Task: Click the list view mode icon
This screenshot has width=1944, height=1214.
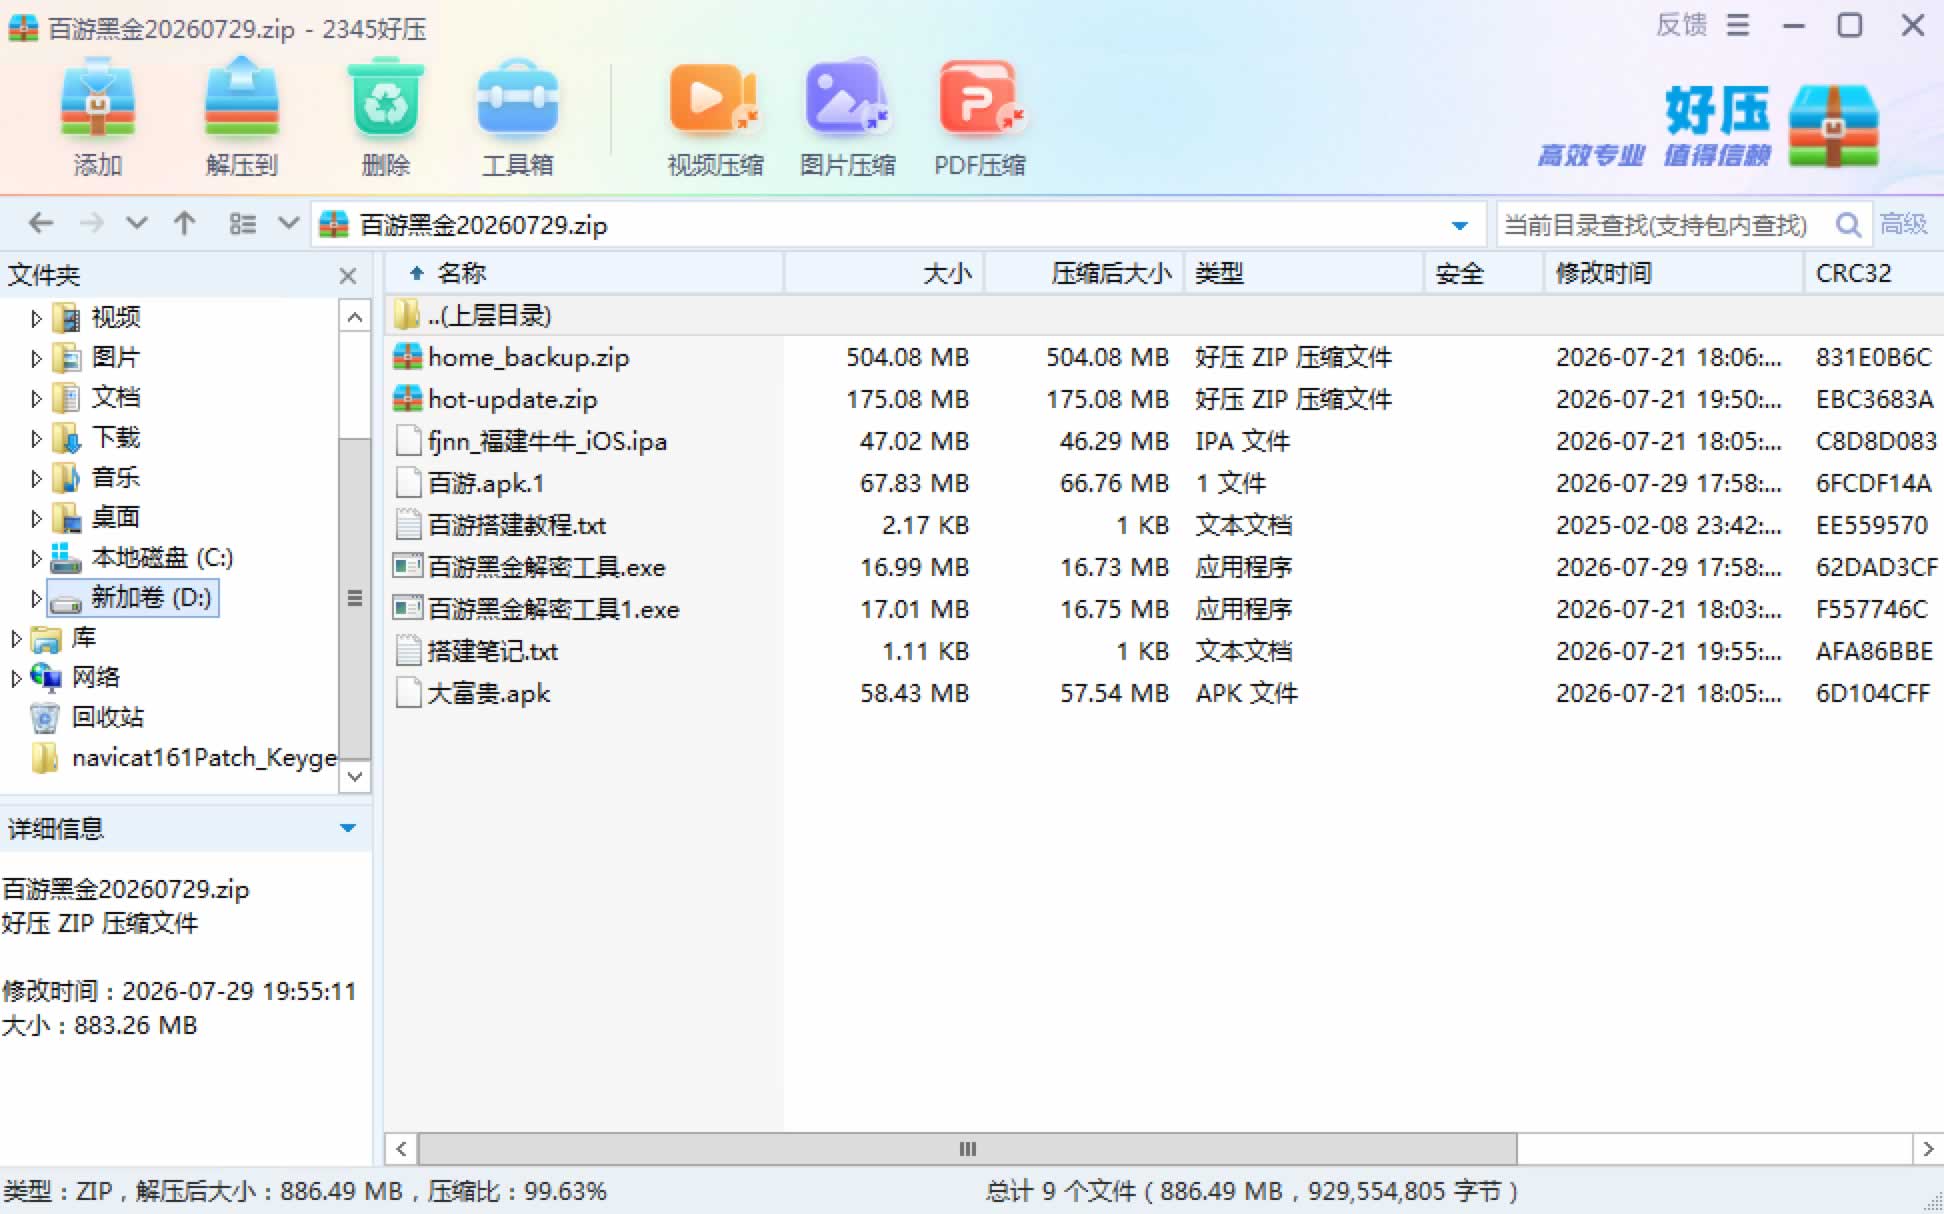Action: [243, 223]
